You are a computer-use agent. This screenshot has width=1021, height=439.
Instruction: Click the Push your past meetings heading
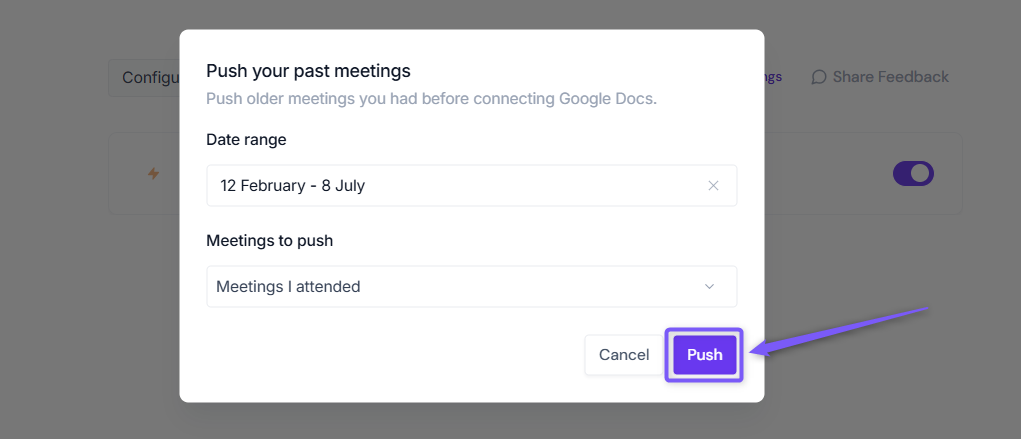[x=308, y=70]
